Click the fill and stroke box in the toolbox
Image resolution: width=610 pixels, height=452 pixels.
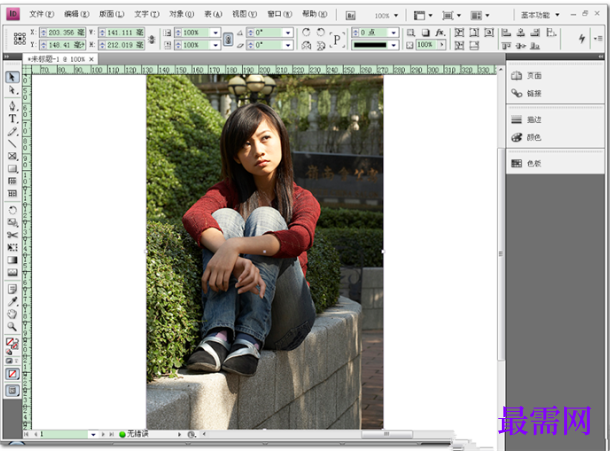pyautogui.click(x=12, y=345)
